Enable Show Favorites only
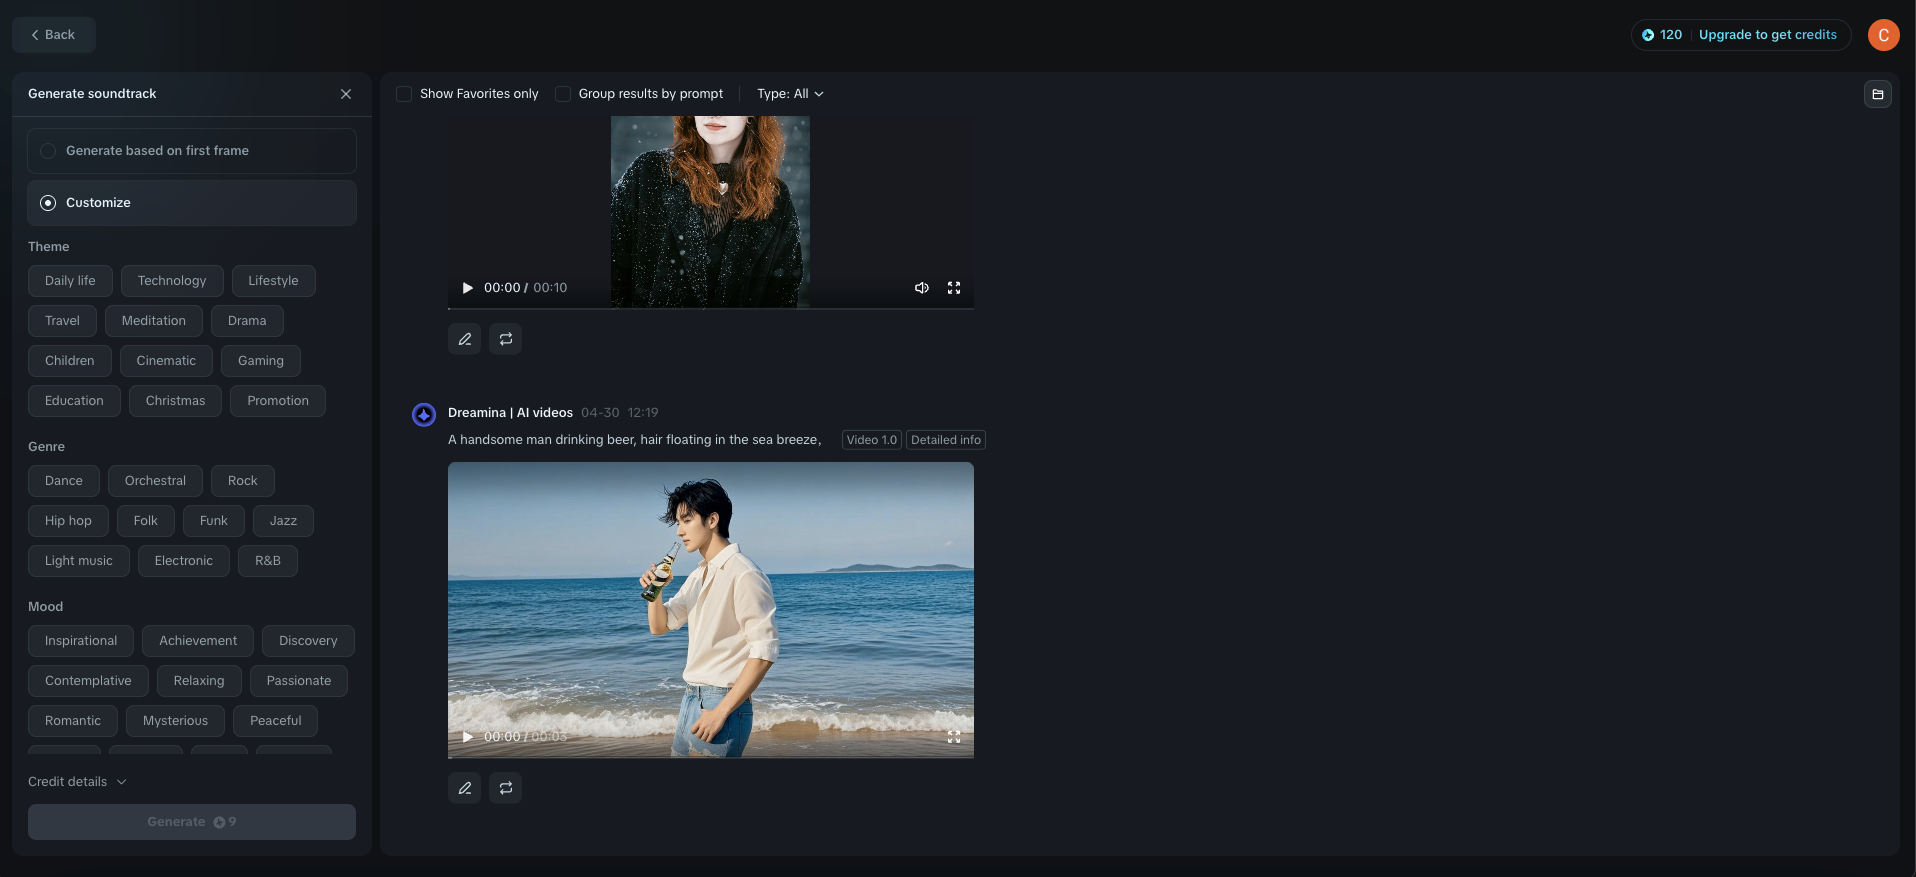The image size is (1916, 877). click(404, 94)
